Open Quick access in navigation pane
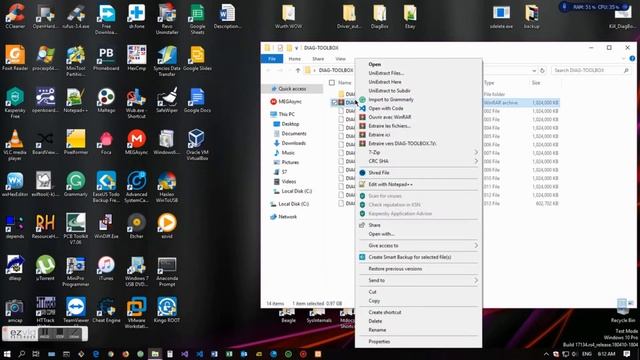Screen dimensions: 640x360 (292, 89)
